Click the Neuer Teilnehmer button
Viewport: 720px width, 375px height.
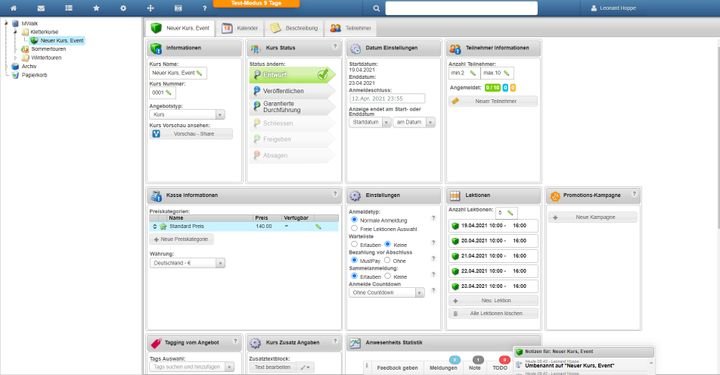(493, 101)
